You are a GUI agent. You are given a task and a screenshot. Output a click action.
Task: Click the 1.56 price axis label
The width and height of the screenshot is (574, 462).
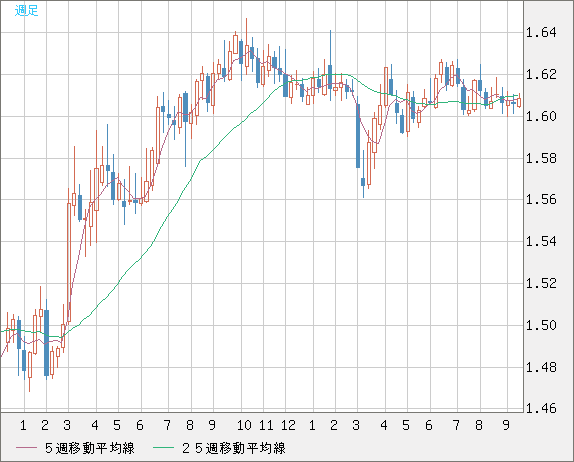click(541, 200)
